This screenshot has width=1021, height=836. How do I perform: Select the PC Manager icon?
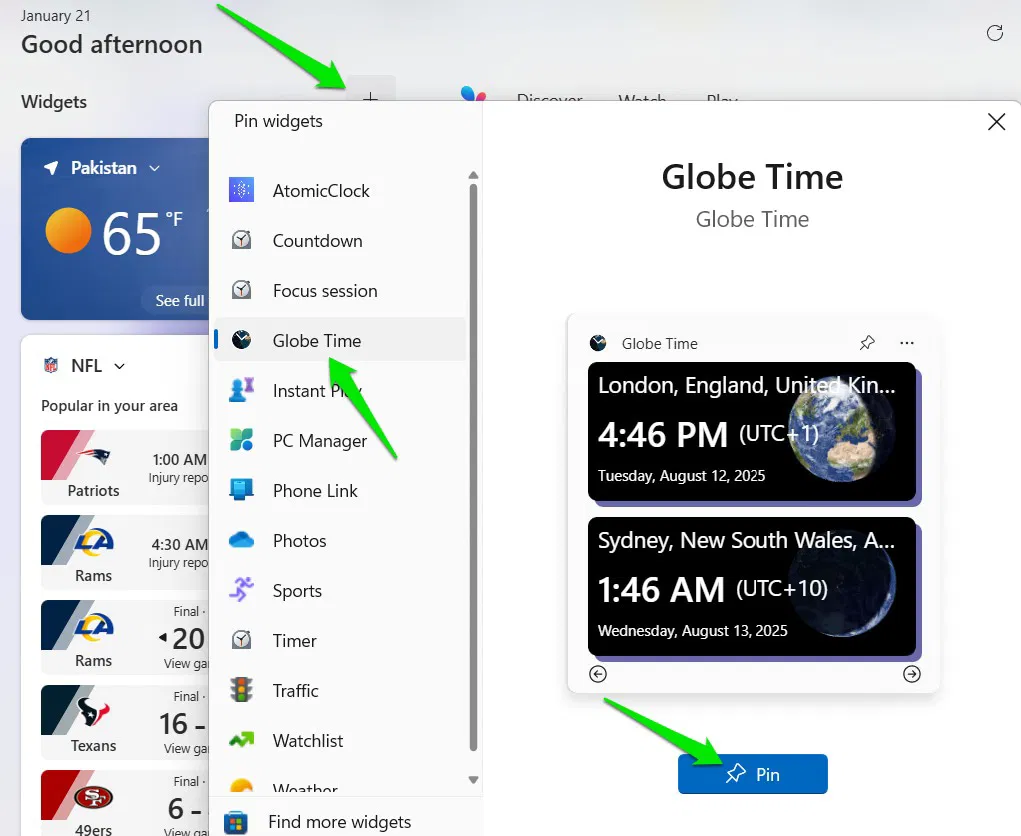[x=240, y=440]
